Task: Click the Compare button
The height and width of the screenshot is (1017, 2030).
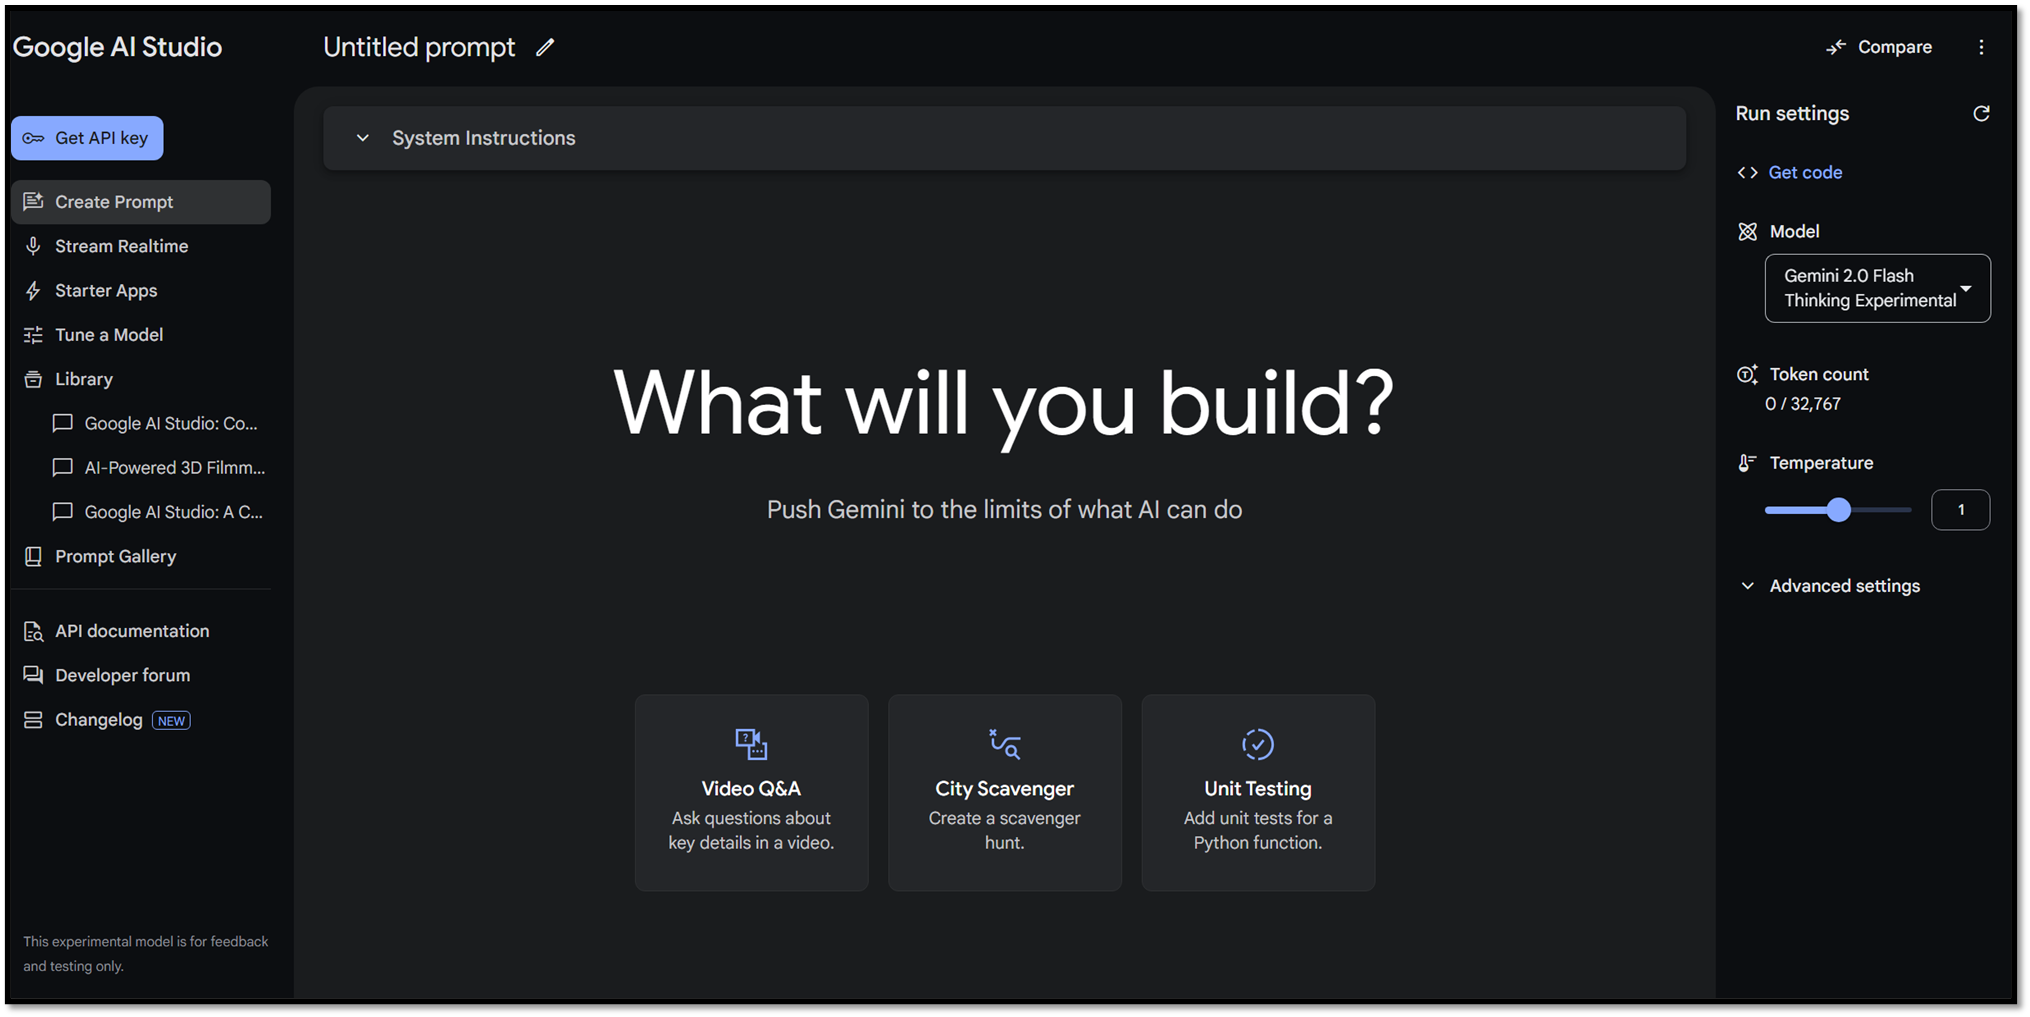Action: coord(1879,47)
